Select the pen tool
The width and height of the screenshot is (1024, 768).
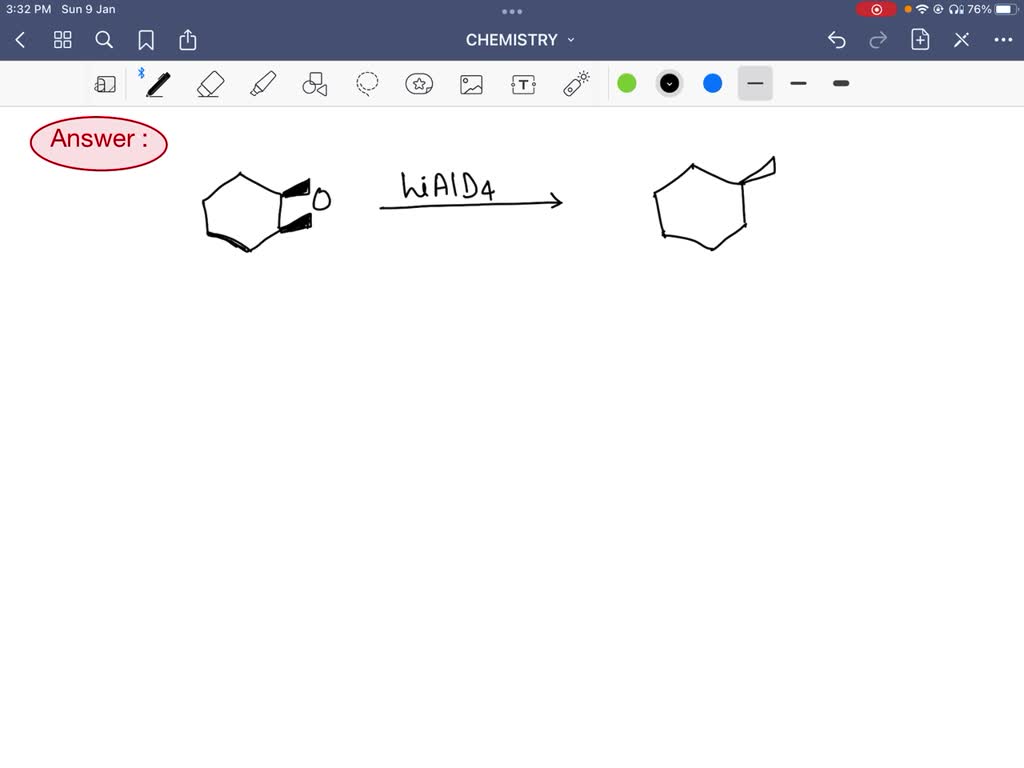[x=157, y=83]
